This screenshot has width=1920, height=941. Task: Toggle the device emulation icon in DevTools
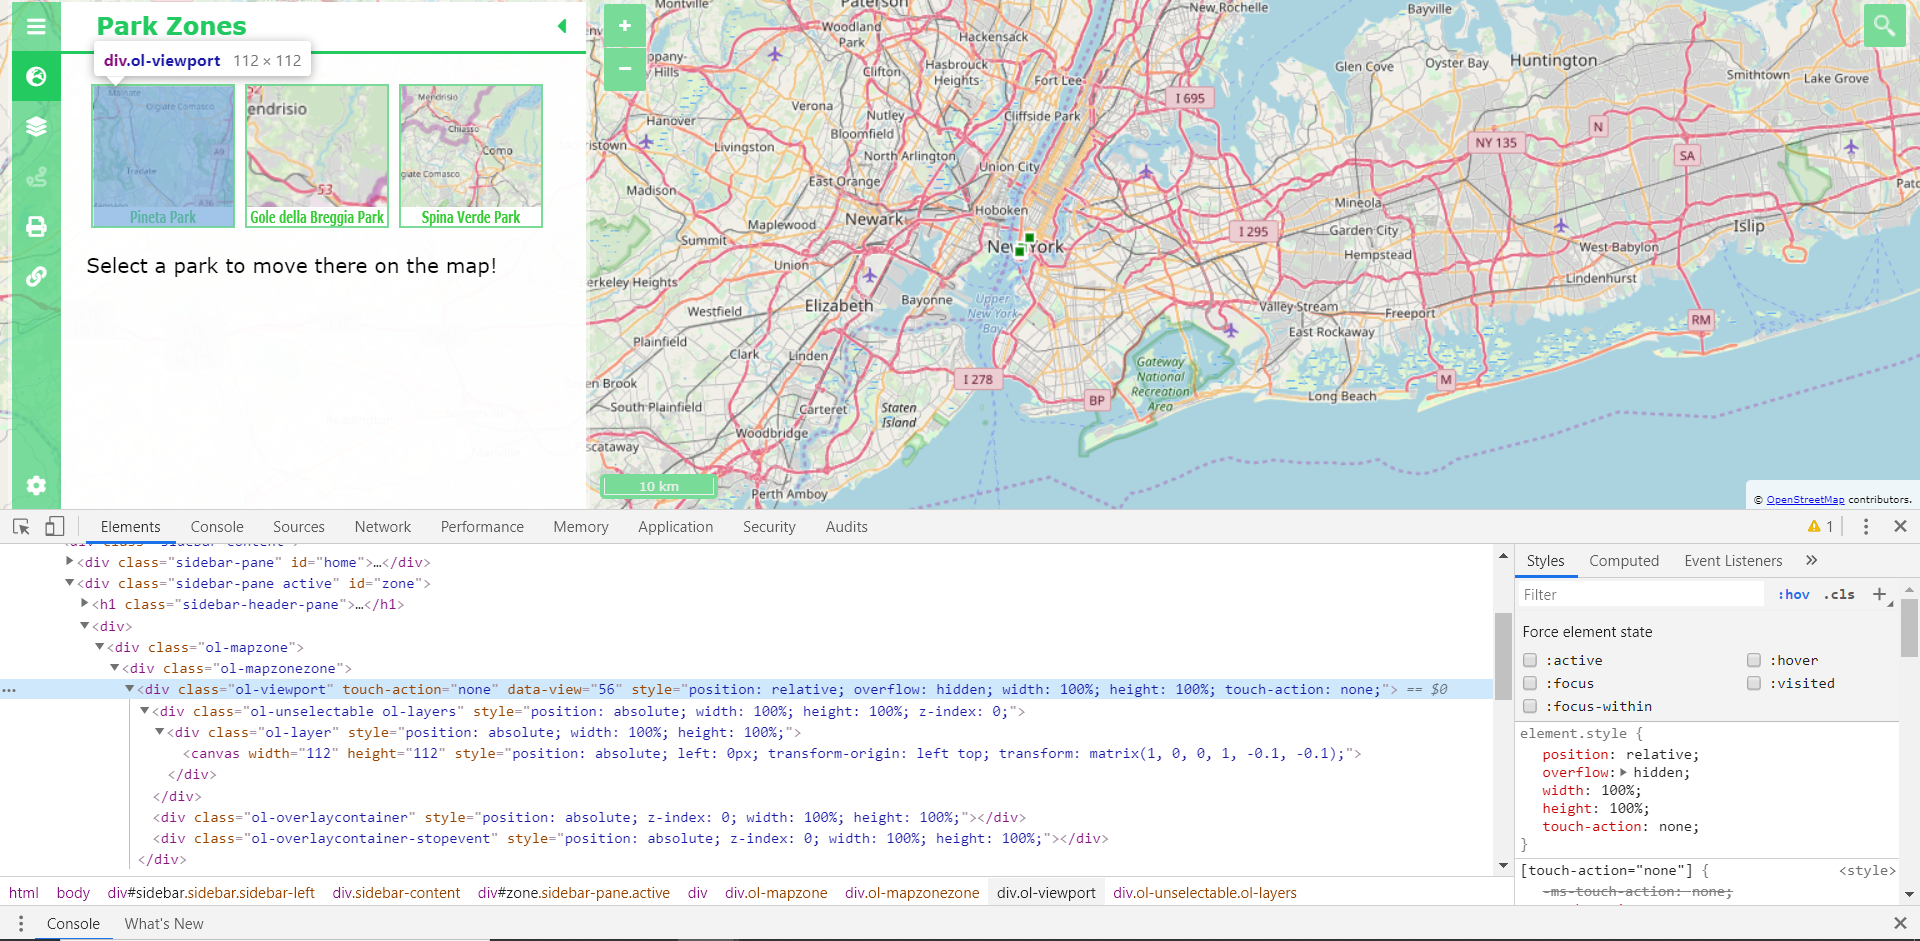pos(55,526)
